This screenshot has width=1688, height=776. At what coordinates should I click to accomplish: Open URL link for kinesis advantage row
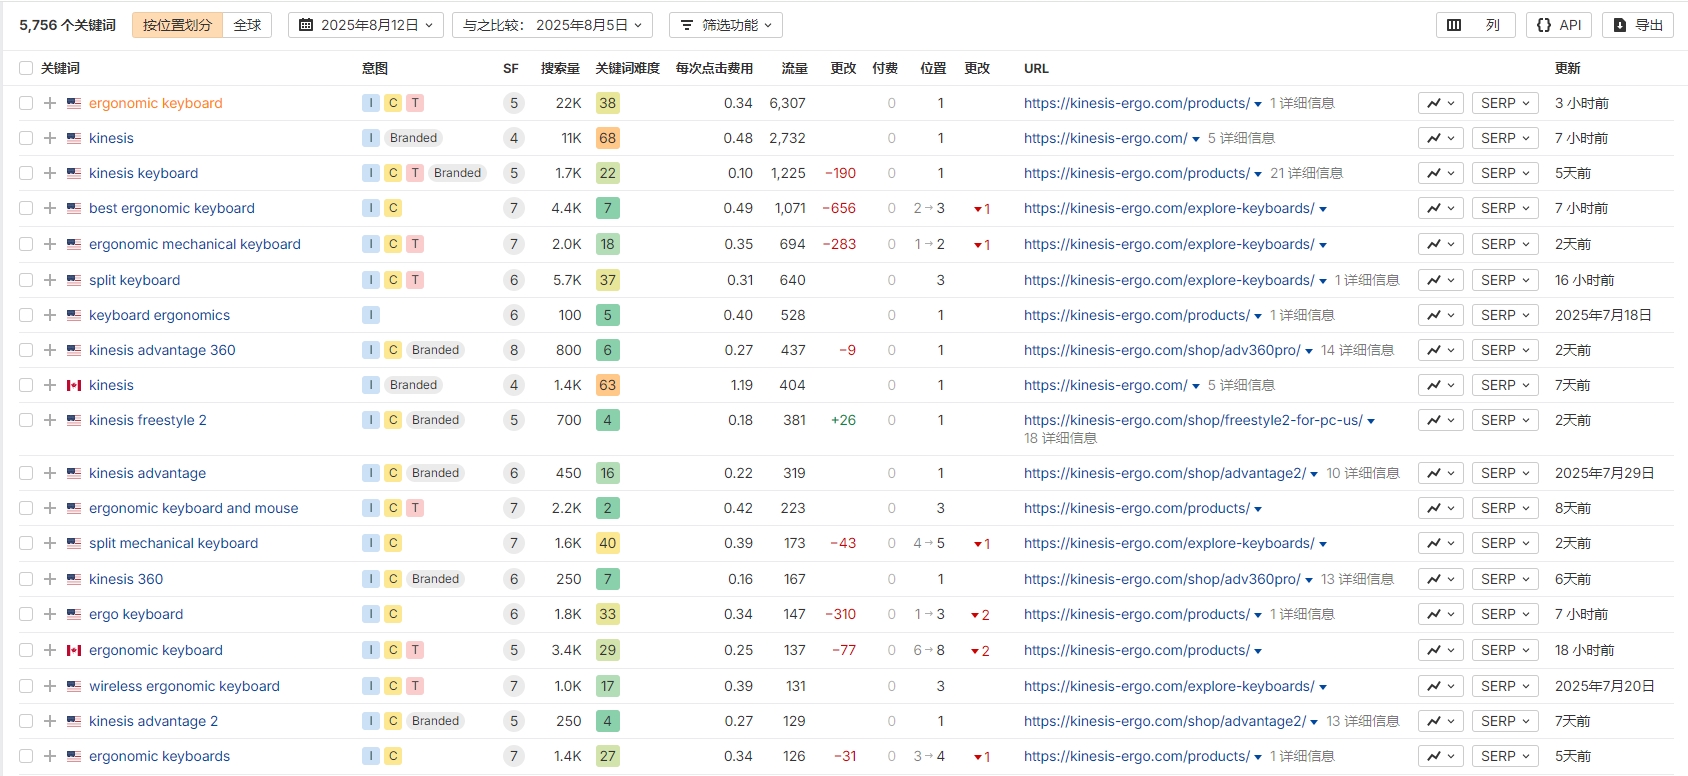(x=1165, y=473)
